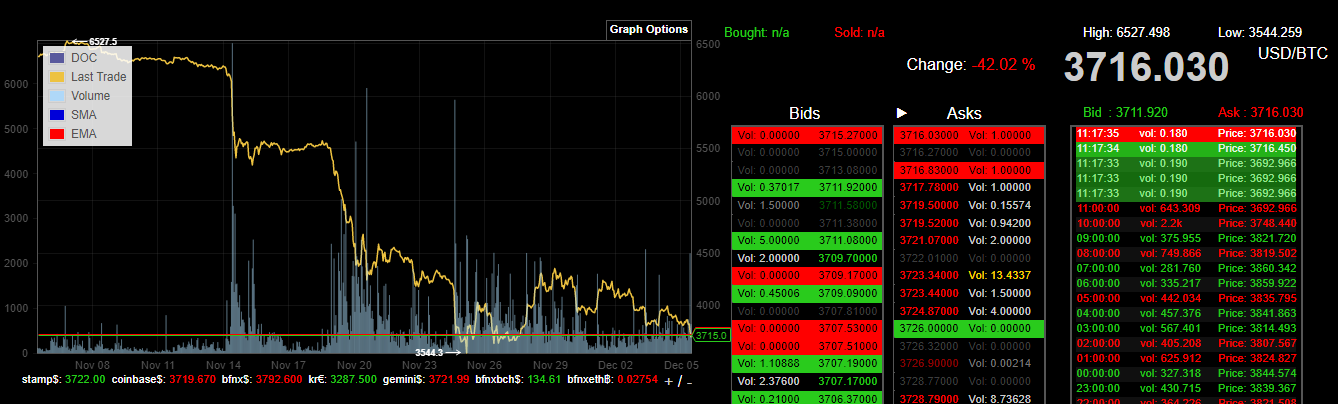This screenshot has width=1338, height=404.
Task: Click the play arrow beside Asks
Action: [x=901, y=113]
